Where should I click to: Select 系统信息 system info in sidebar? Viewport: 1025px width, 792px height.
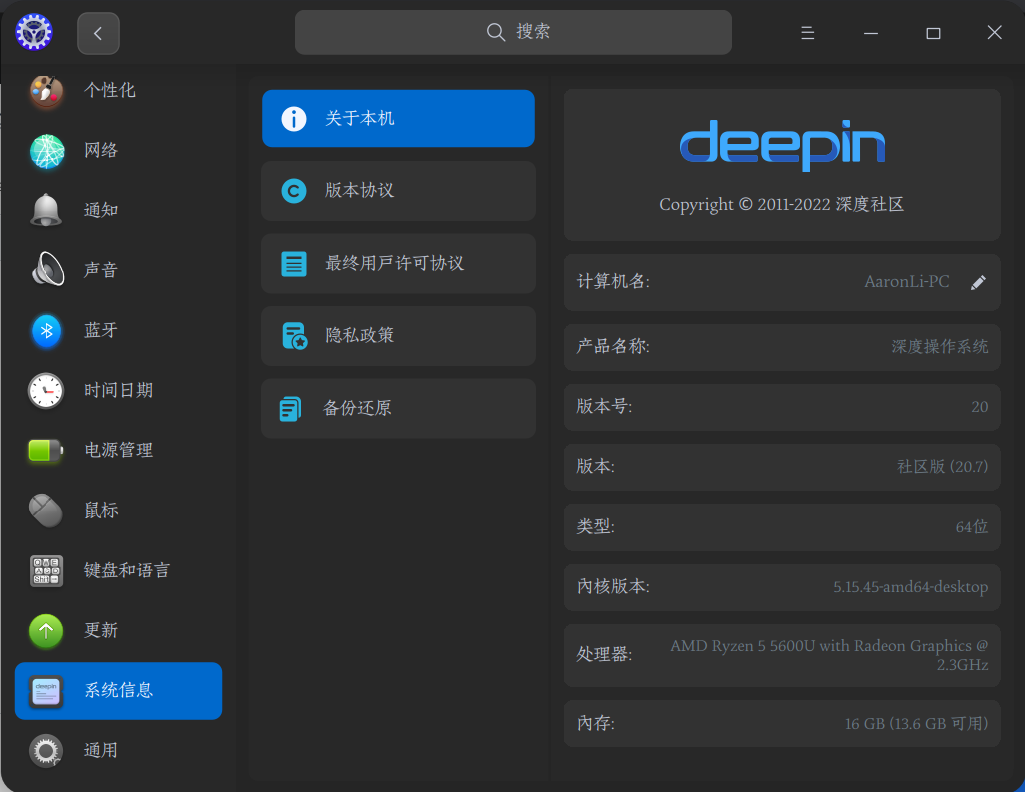click(118, 690)
